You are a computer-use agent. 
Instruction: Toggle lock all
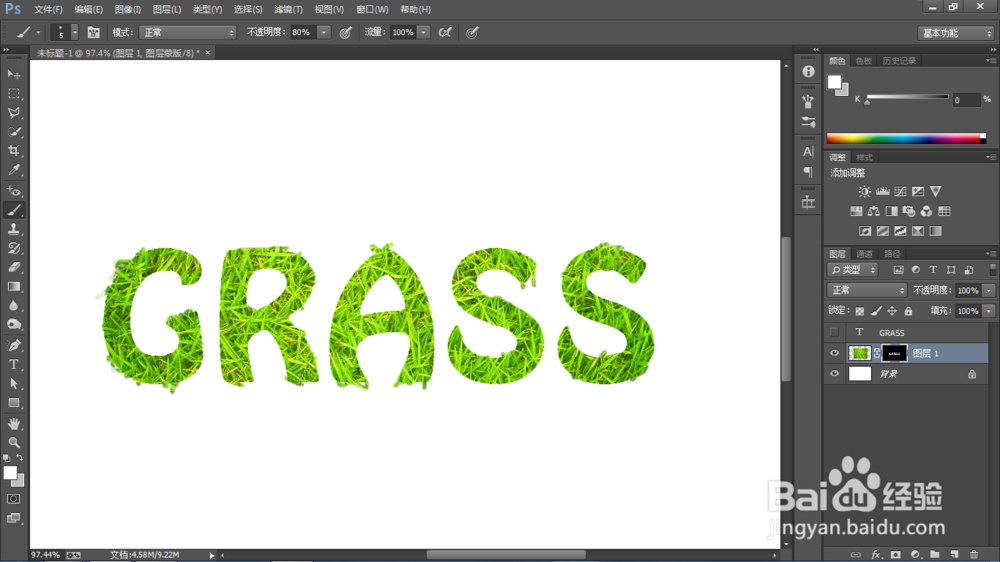[x=908, y=311]
